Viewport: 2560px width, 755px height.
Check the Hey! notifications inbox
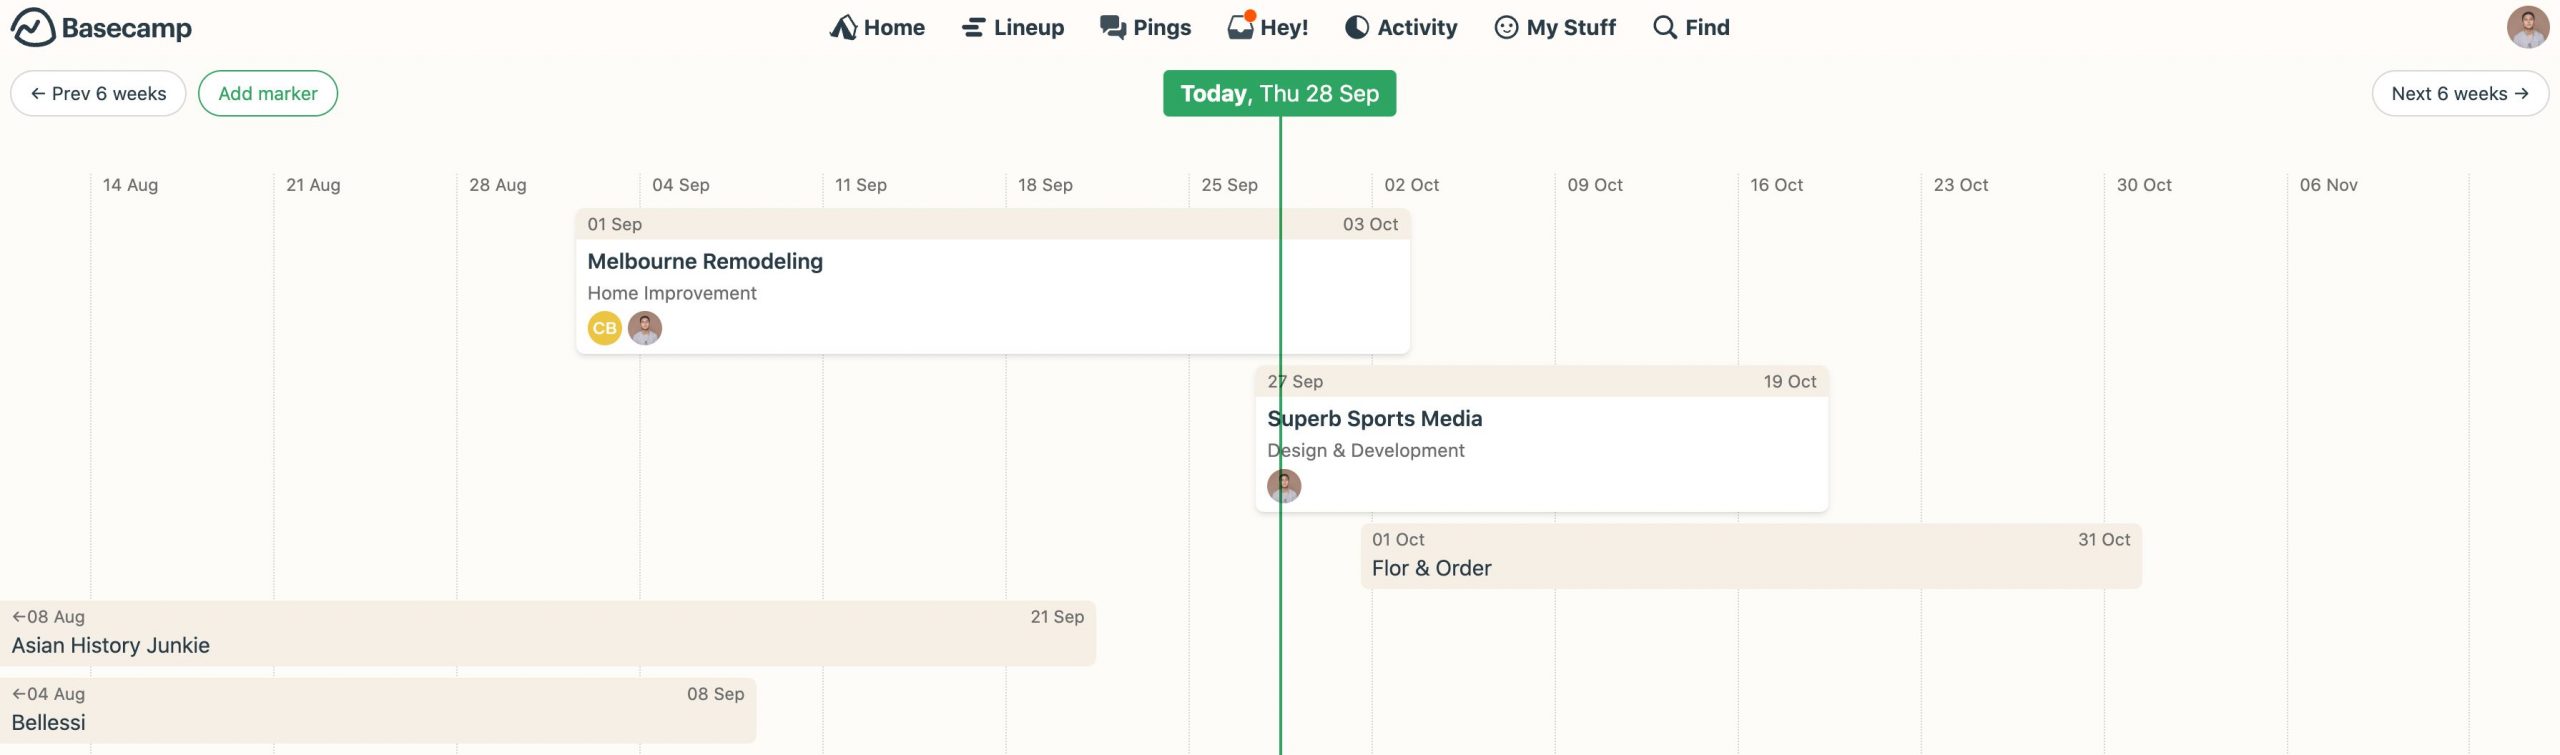(x=1239, y=26)
